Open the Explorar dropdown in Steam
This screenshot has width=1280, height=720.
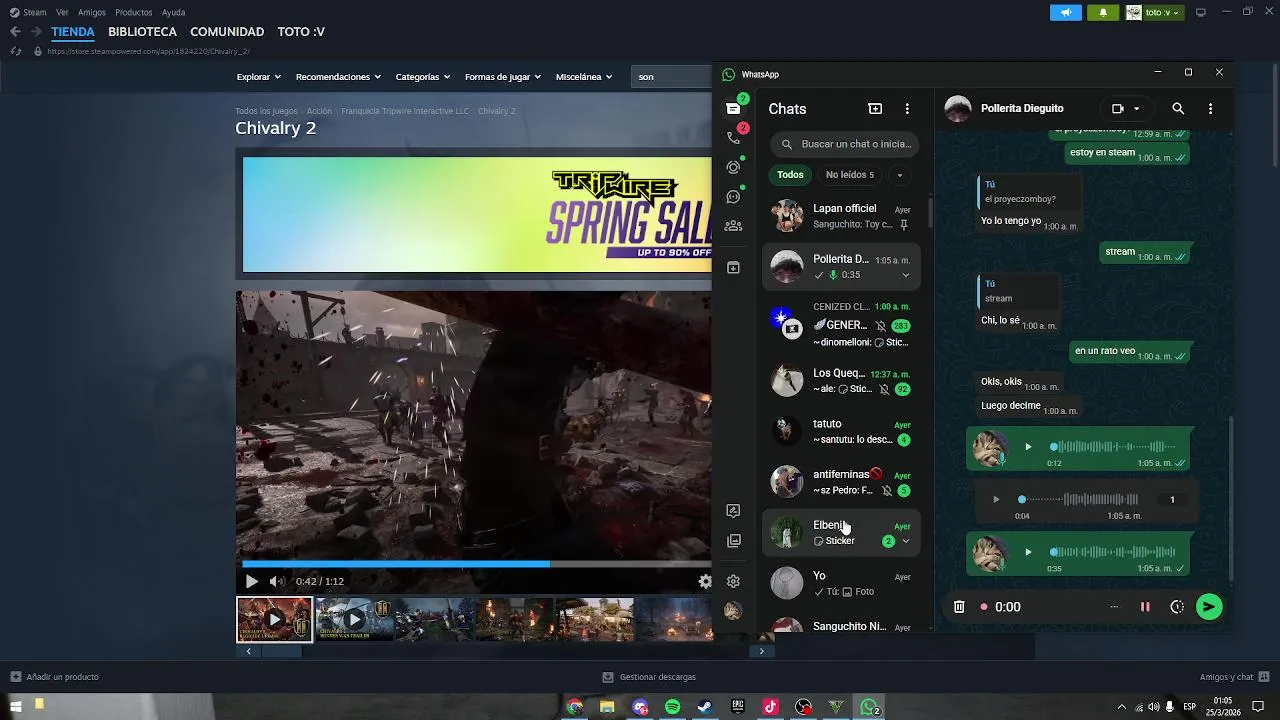(x=258, y=77)
